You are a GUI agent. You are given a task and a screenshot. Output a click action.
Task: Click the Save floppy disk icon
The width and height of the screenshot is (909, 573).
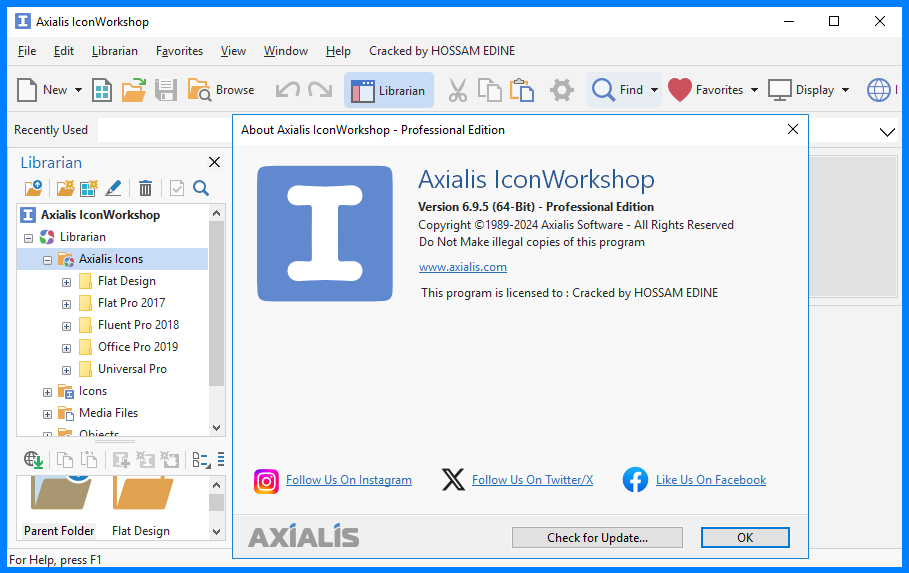[x=166, y=90]
